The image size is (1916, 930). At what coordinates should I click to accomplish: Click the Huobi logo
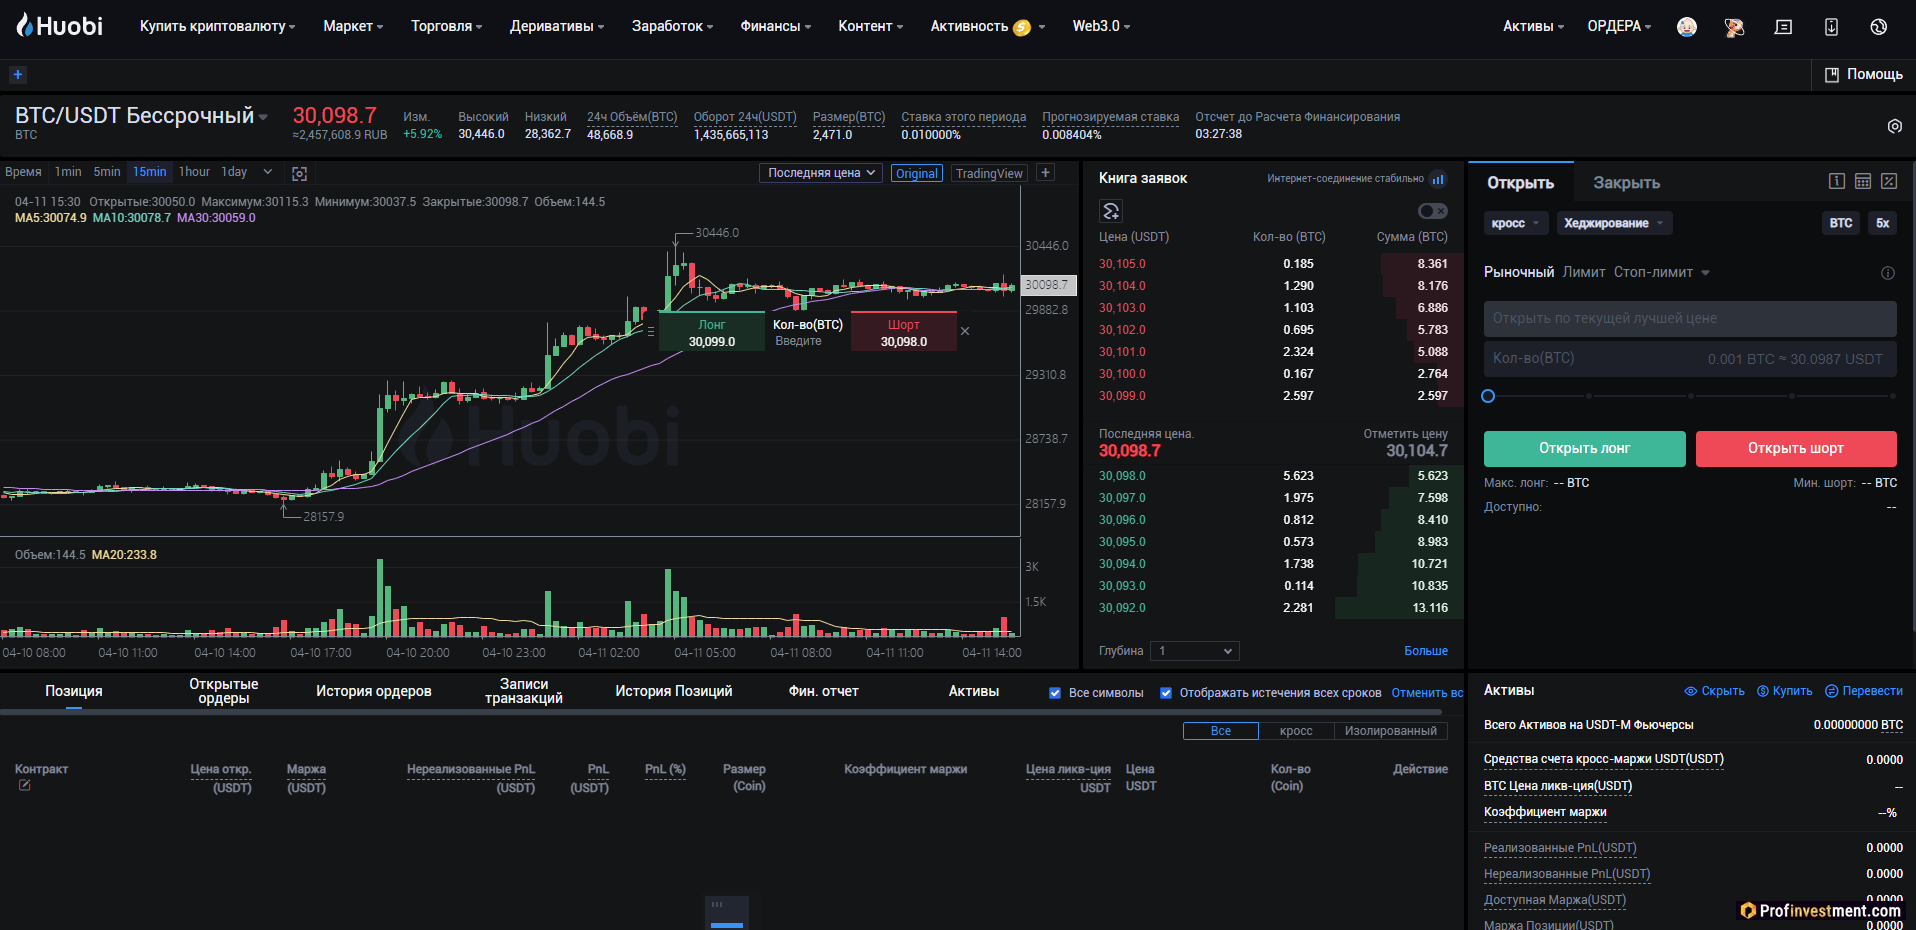60,26
